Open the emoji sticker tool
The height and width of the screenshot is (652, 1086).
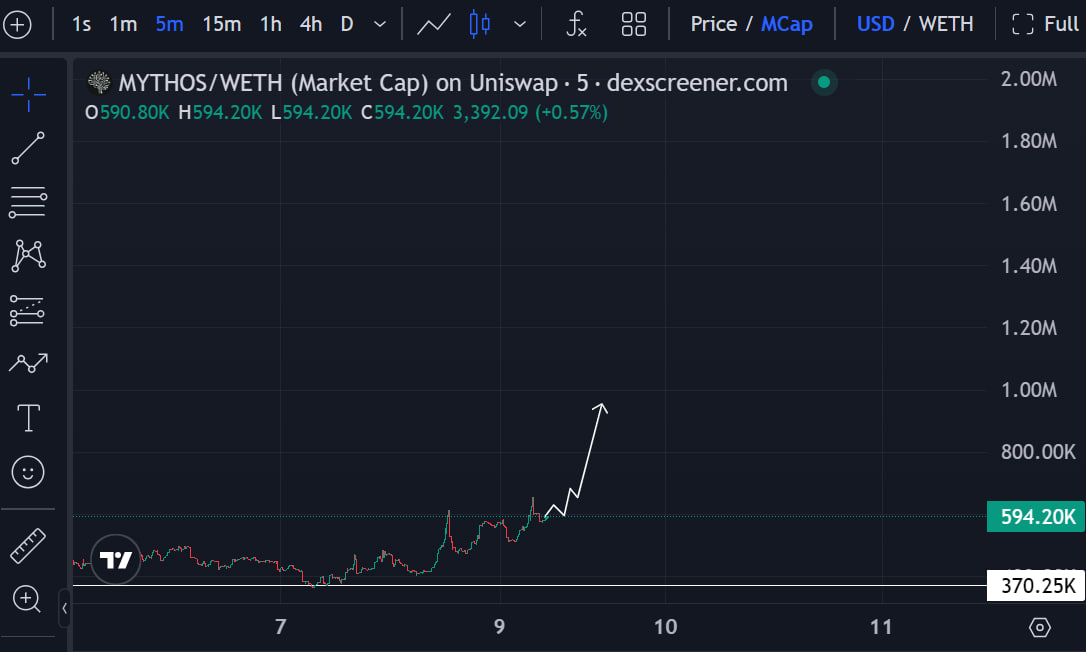(x=28, y=473)
